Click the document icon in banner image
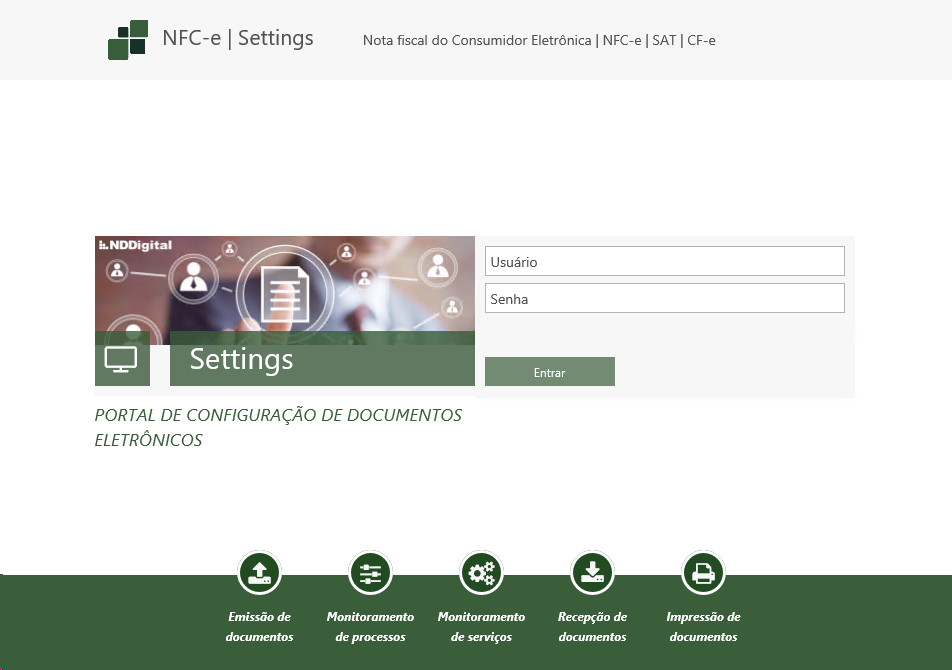The image size is (952, 670). coord(285,290)
